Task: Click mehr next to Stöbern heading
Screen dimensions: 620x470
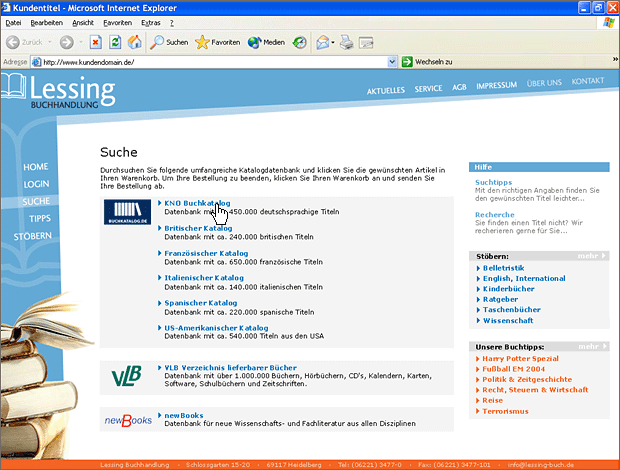Action: pyautogui.click(x=592, y=256)
